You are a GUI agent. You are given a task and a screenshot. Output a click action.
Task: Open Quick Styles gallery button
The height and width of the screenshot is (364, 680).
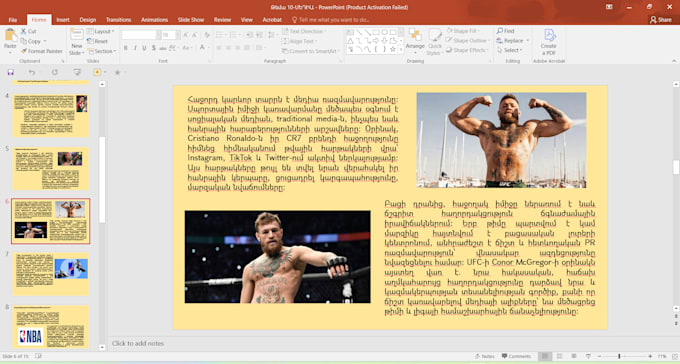click(x=435, y=42)
